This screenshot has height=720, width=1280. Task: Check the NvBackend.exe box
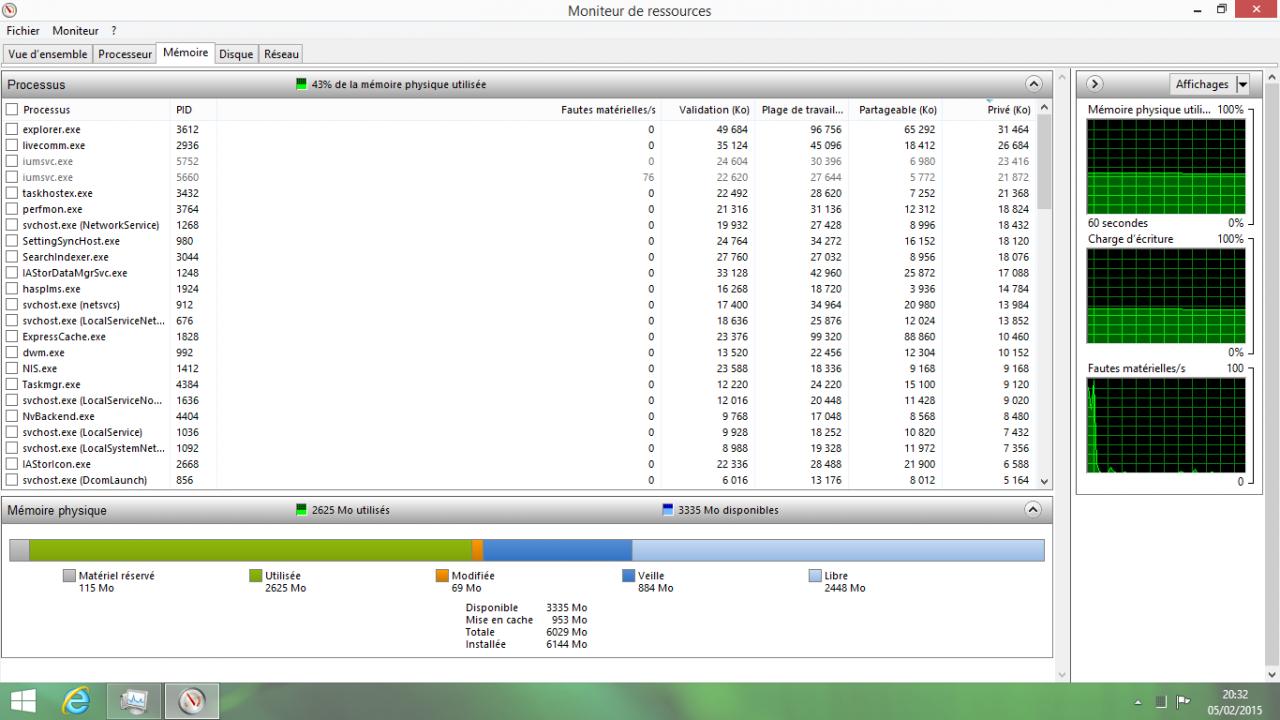click(12, 416)
